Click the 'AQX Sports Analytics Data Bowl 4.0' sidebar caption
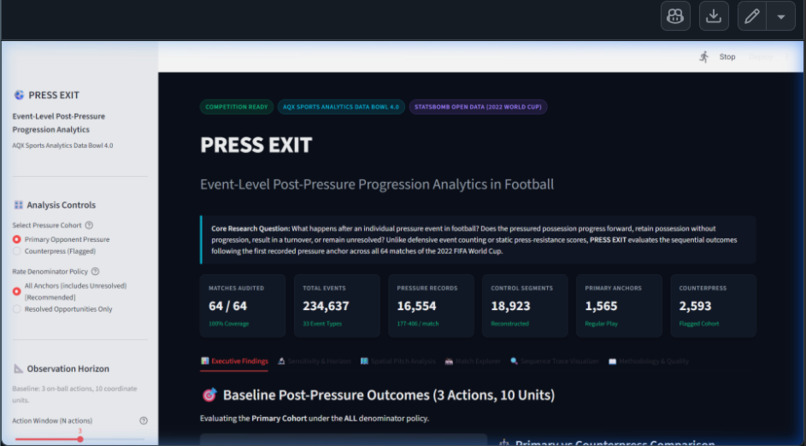The image size is (806, 446). (63, 145)
